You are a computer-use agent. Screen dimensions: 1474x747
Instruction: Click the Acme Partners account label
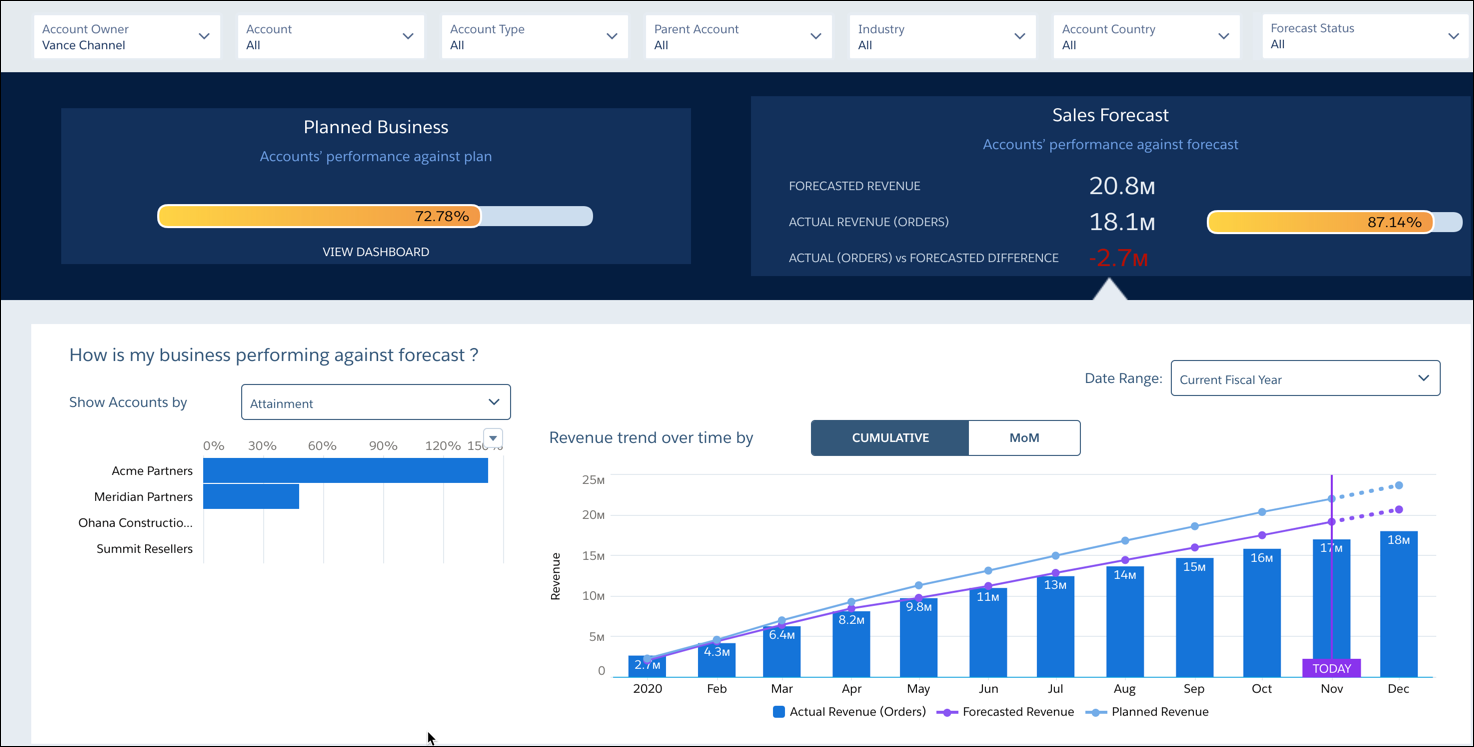coord(152,471)
